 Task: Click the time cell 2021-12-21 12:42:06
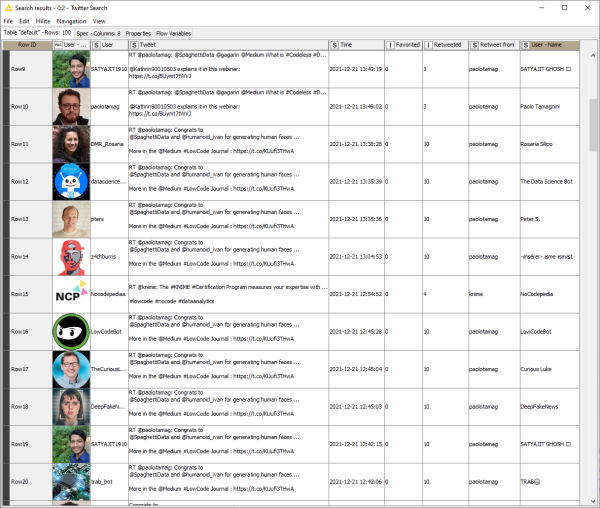point(356,482)
